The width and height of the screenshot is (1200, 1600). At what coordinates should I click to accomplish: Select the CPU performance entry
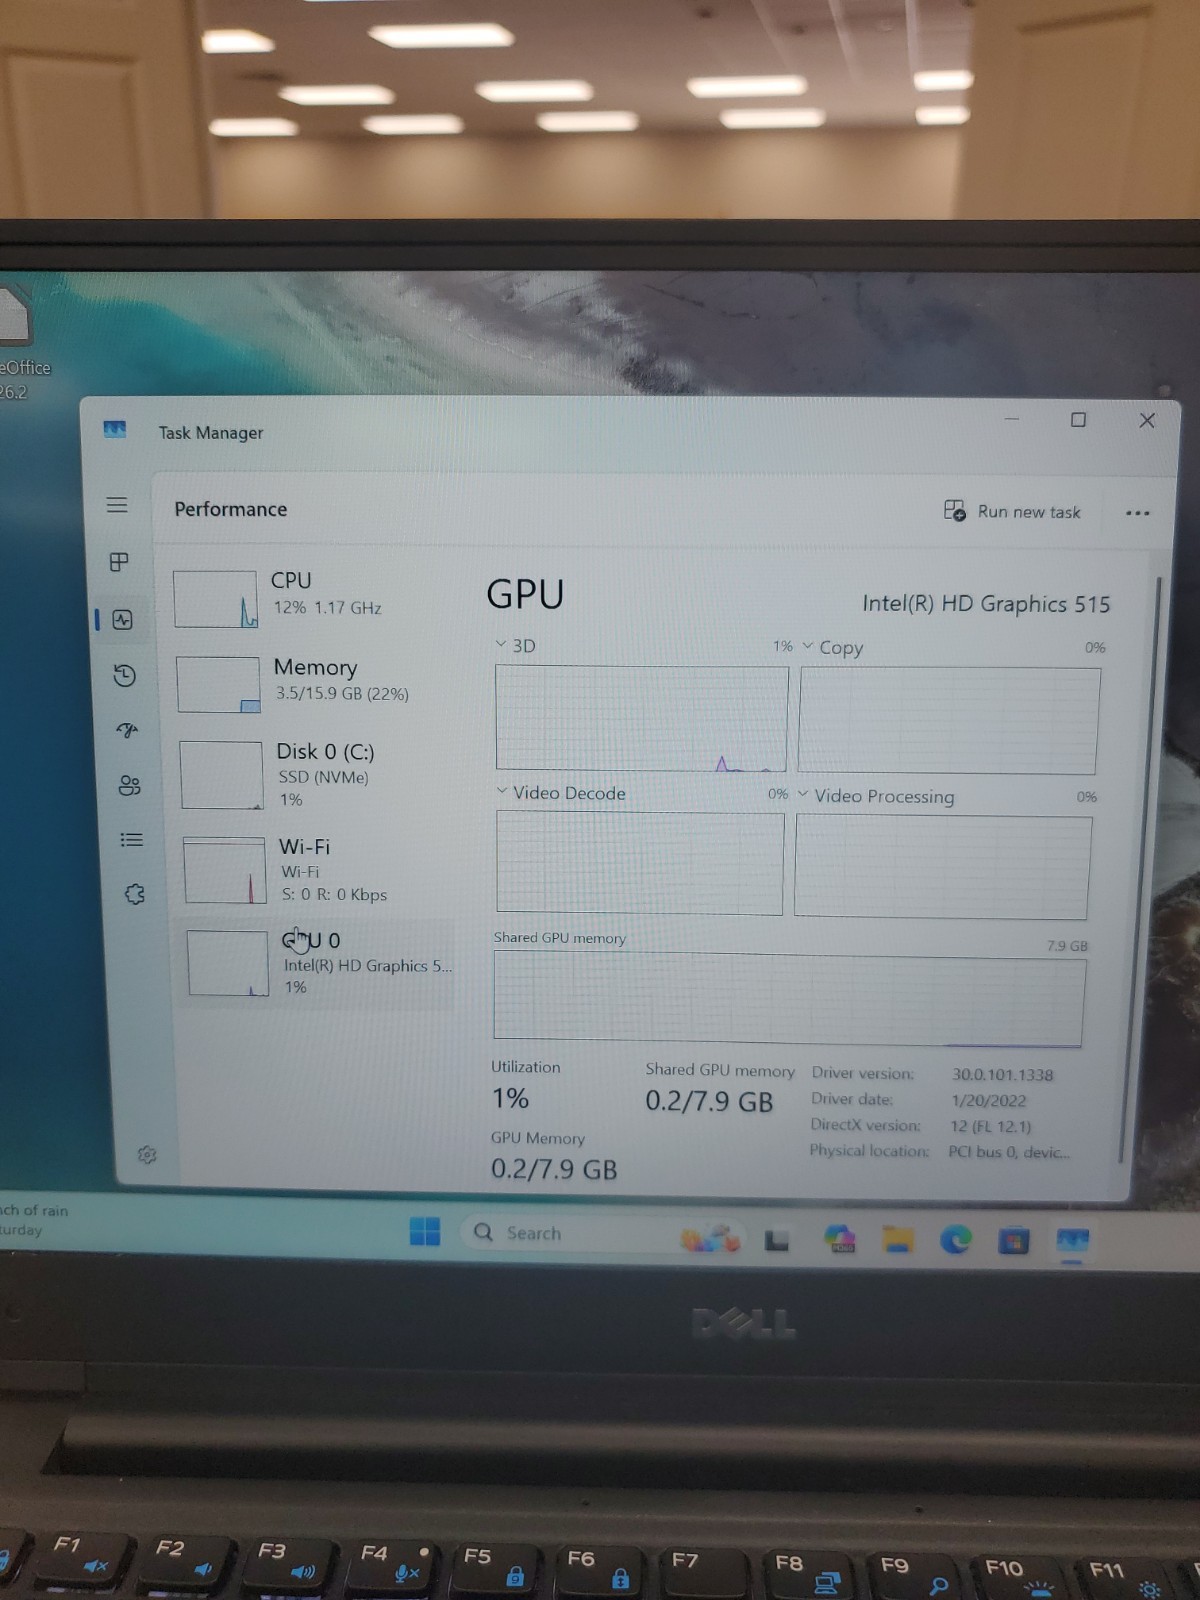(x=310, y=598)
